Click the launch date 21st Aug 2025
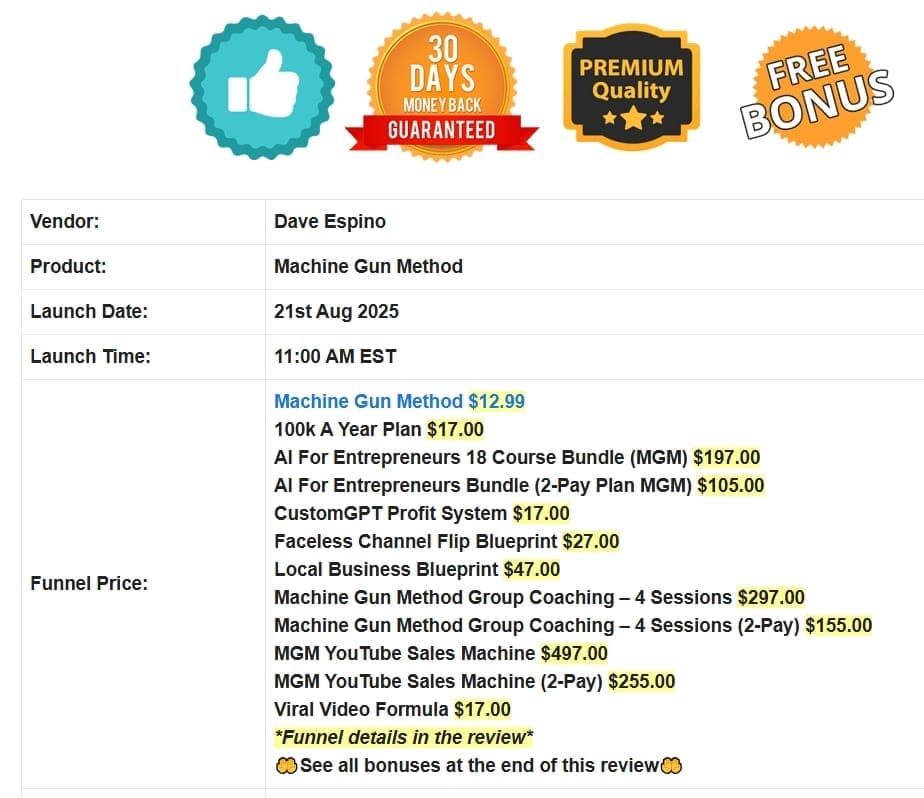Image resolution: width=924 pixels, height=798 pixels. [x=336, y=311]
